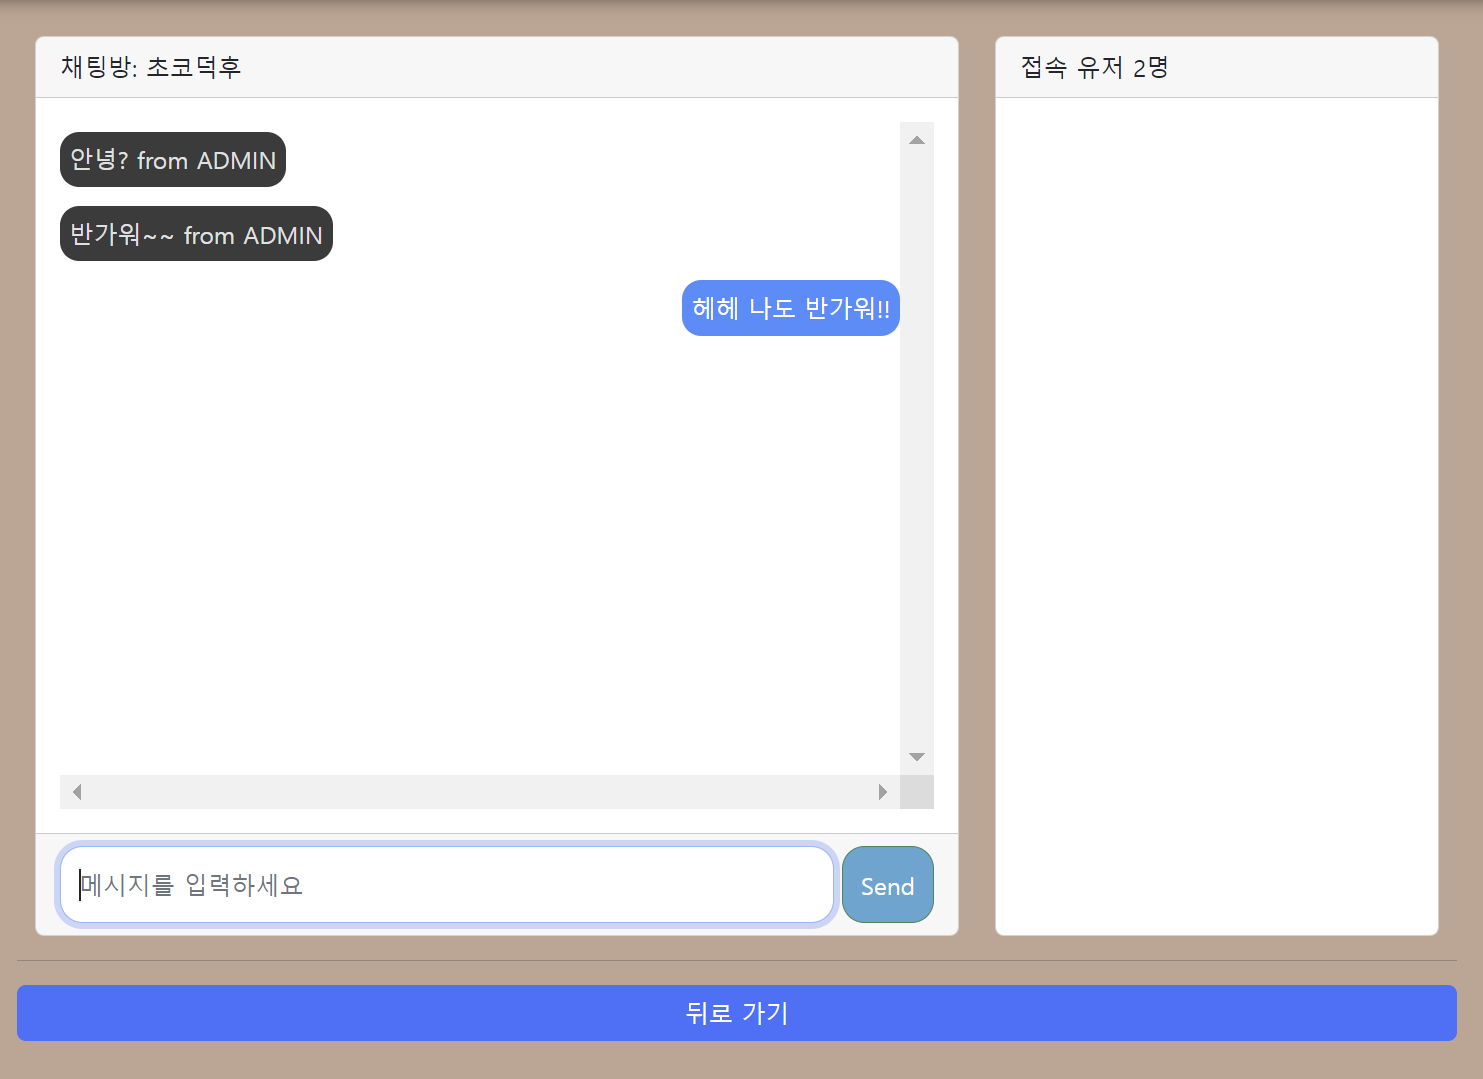1483x1079 pixels.
Task: Click the 뒤로 가기 back button
Action: [737, 1013]
